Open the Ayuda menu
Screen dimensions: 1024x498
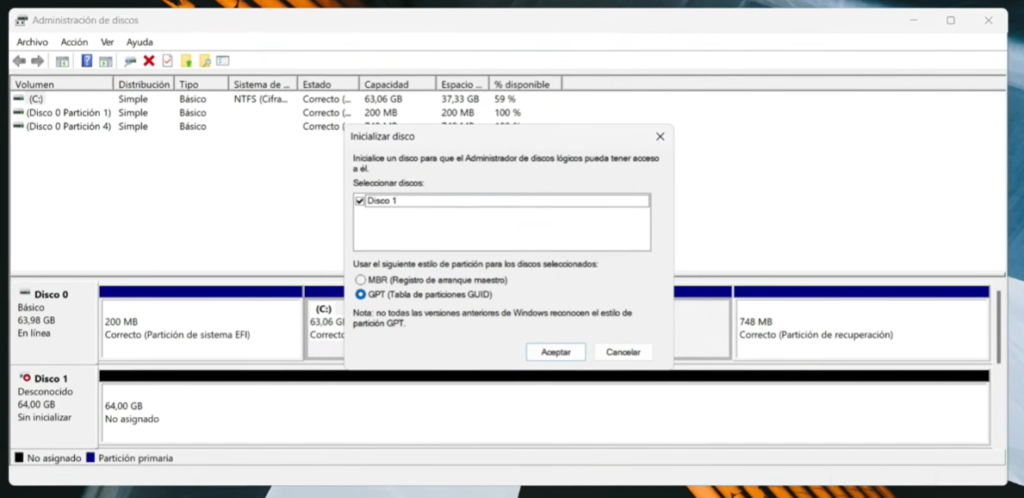coord(140,42)
